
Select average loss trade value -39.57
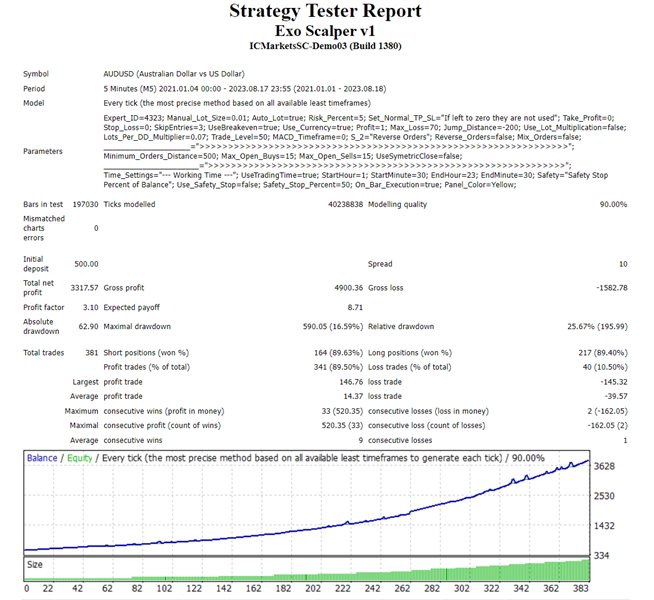(x=616, y=396)
